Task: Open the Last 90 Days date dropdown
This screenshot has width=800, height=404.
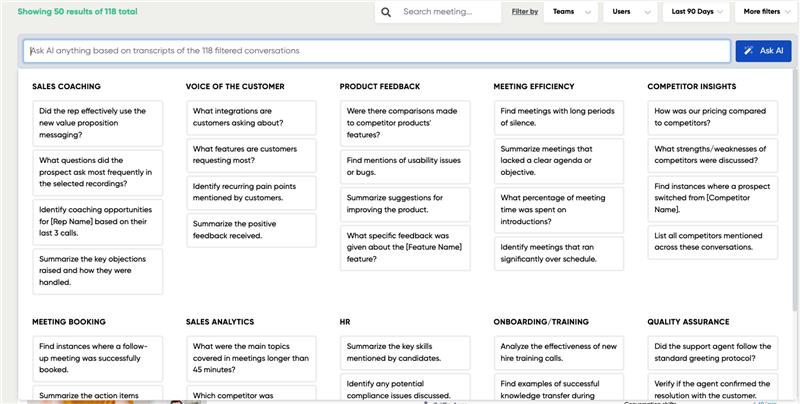Action: [x=696, y=12]
